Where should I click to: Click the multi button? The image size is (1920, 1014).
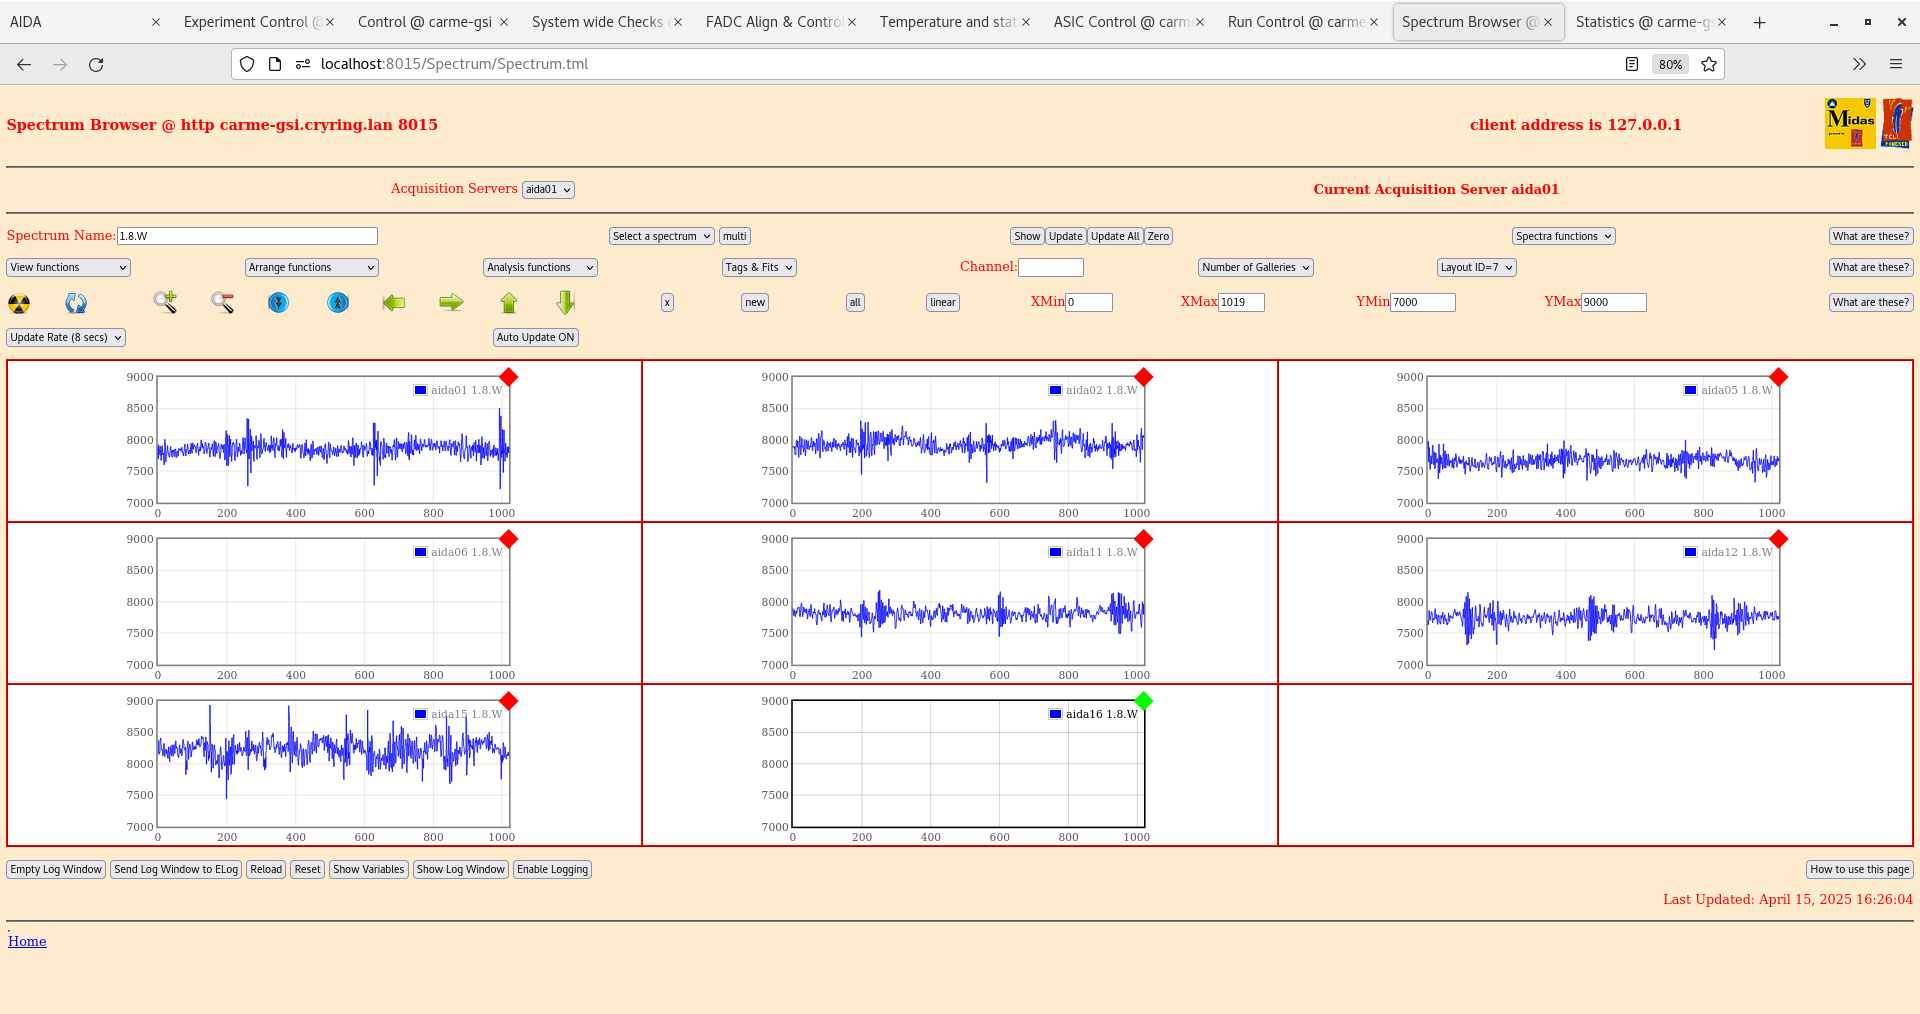click(x=735, y=236)
